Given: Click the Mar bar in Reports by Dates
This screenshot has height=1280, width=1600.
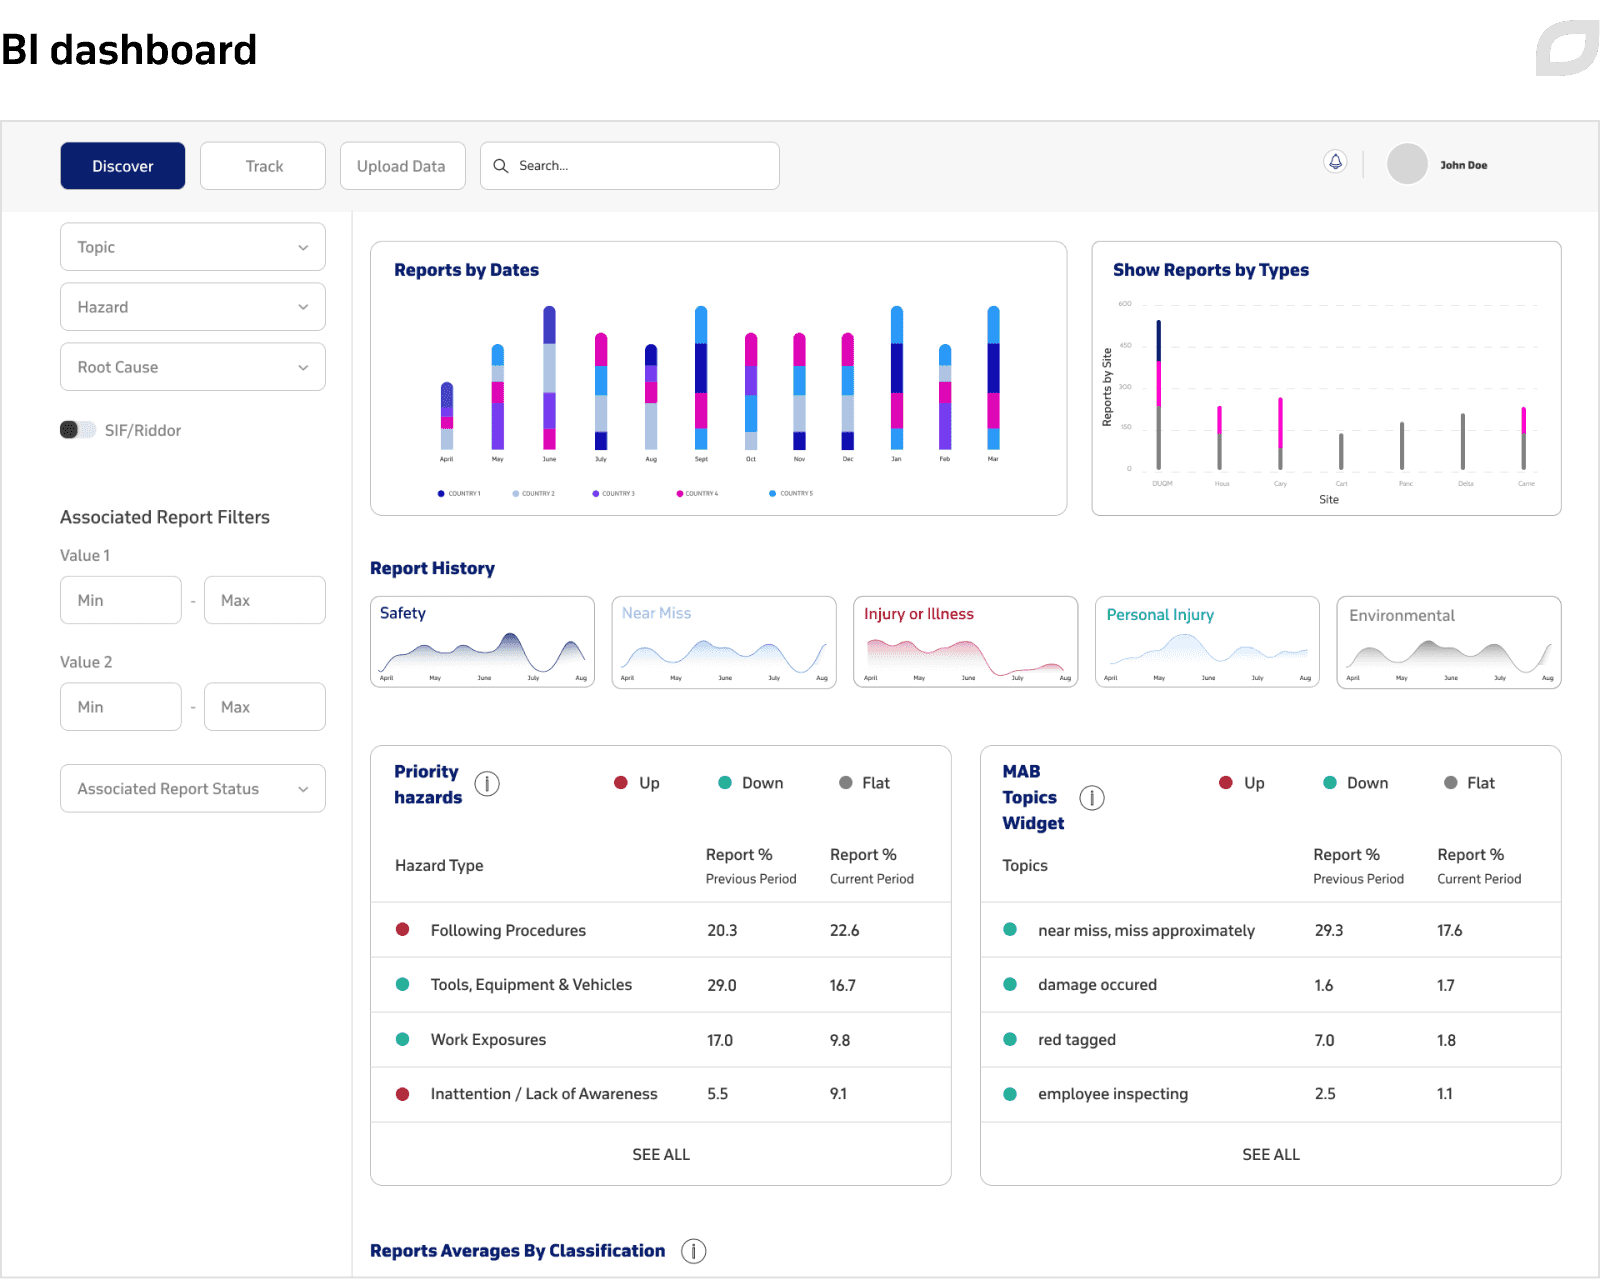Looking at the screenshot, I should [993, 378].
